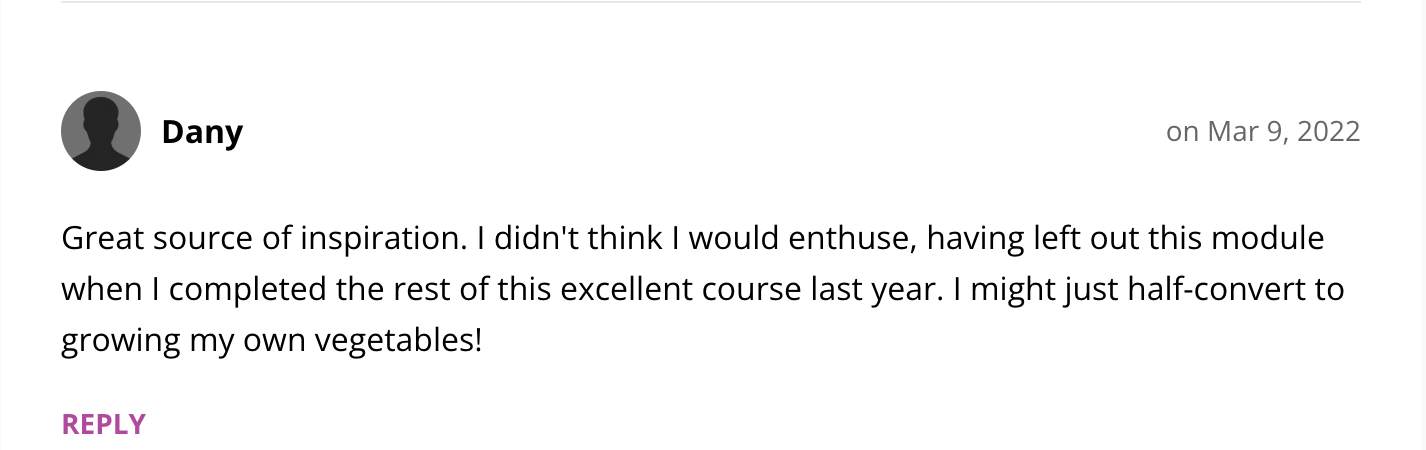Viewport: 1426px width, 450px height.
Task: Click the phrase "Great source of inspiration"
Action: [254, 239]
